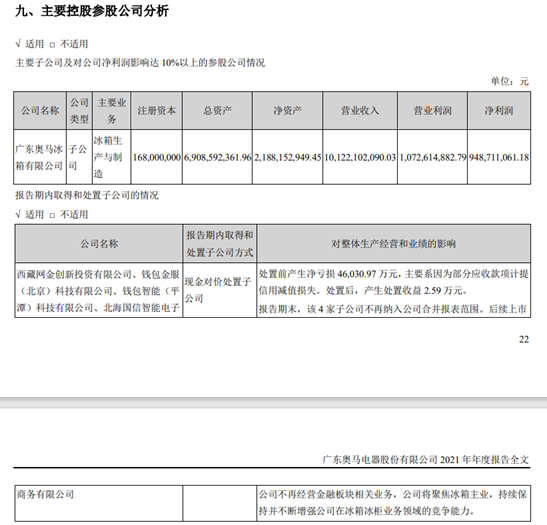This screenshot has height=525, width=547.
Task: Click the 公司类型 column header
Action: click(79, 111)
